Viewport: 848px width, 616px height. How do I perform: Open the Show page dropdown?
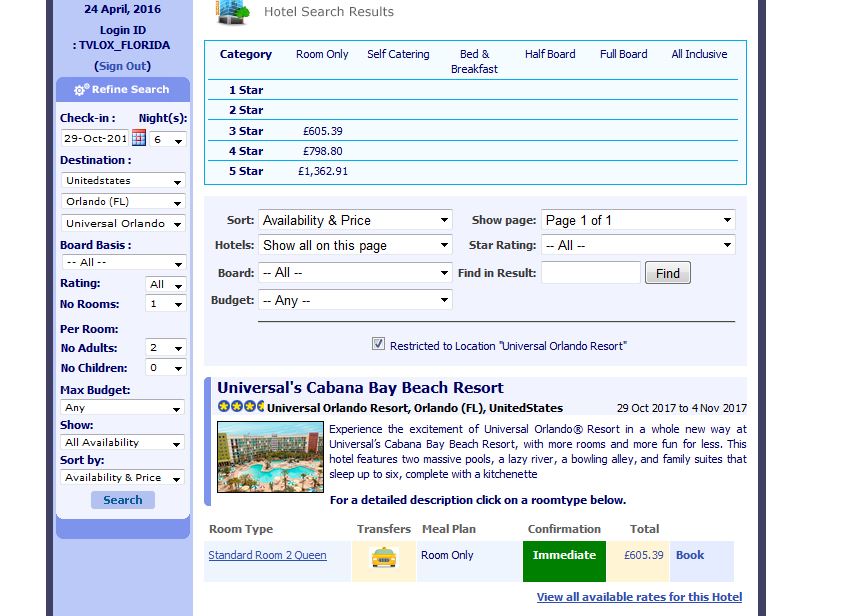[x=638, y=220]
